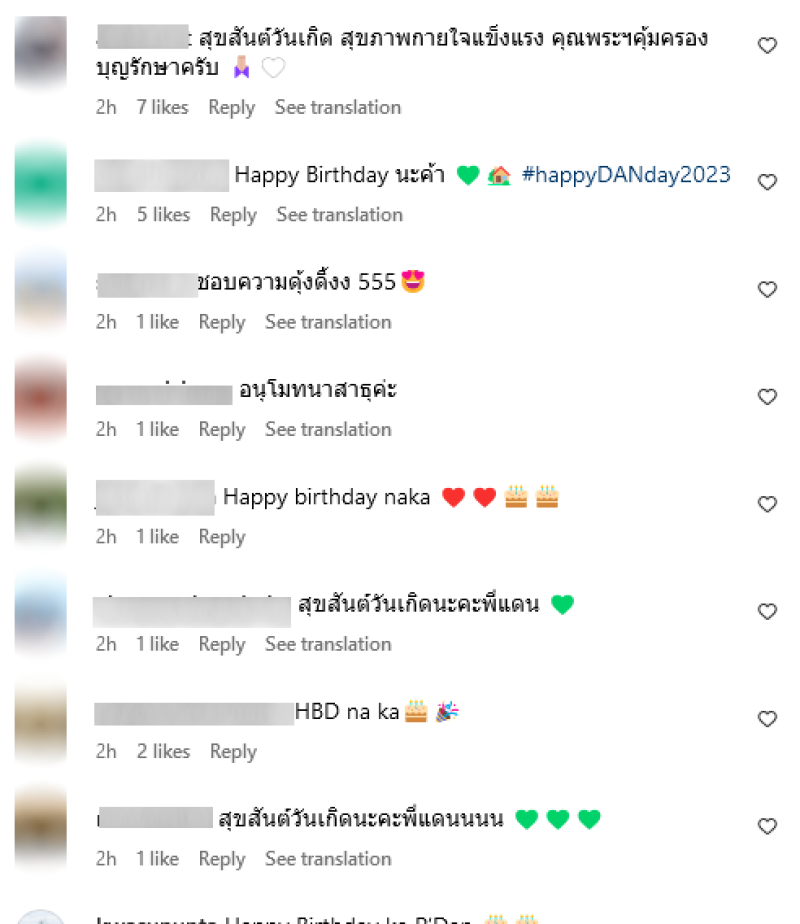Tap heart on the "อนุโมทนาสาธุค่ะ" comment
The image size is (800, 924).
click(x=767, y=397)
